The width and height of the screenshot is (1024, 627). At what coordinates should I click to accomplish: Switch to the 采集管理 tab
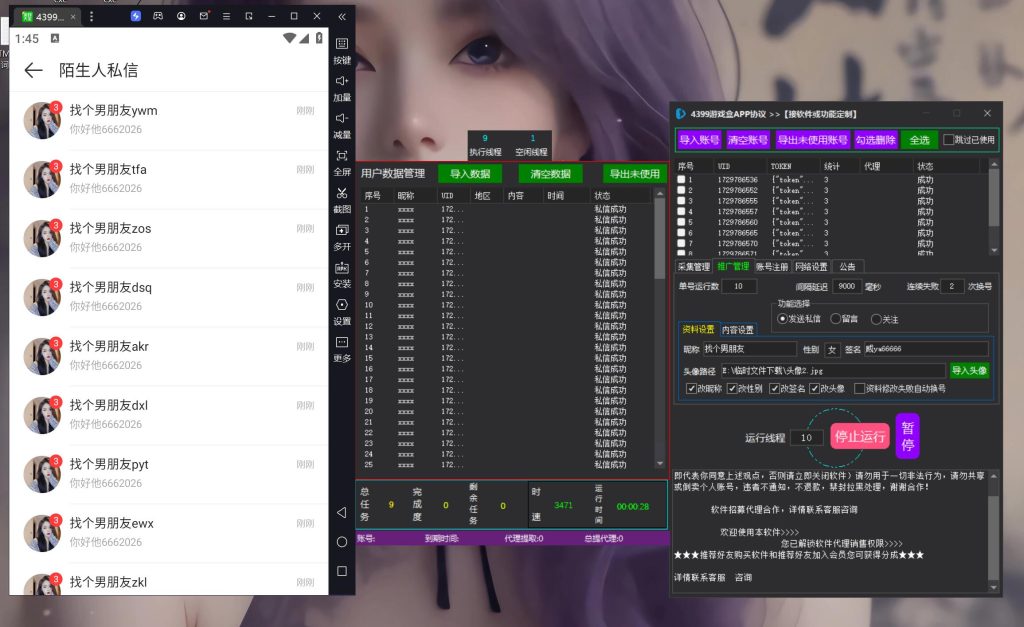(693, 266)
